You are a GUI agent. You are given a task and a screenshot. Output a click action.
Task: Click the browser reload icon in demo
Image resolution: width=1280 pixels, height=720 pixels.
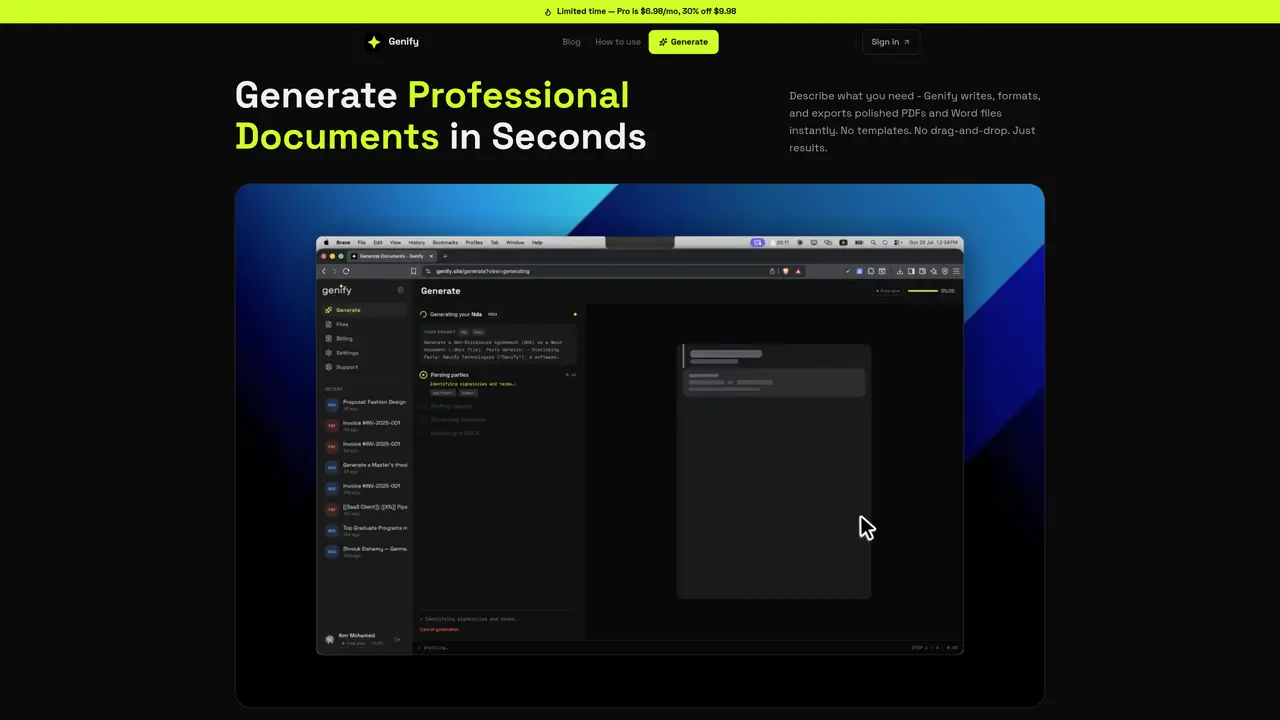point(346,271)
